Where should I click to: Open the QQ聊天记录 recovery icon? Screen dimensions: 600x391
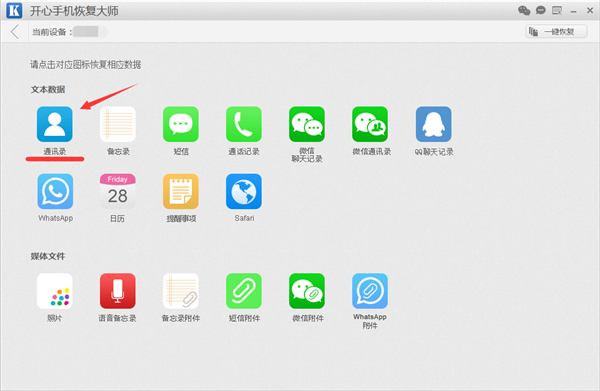coord(434,124)
